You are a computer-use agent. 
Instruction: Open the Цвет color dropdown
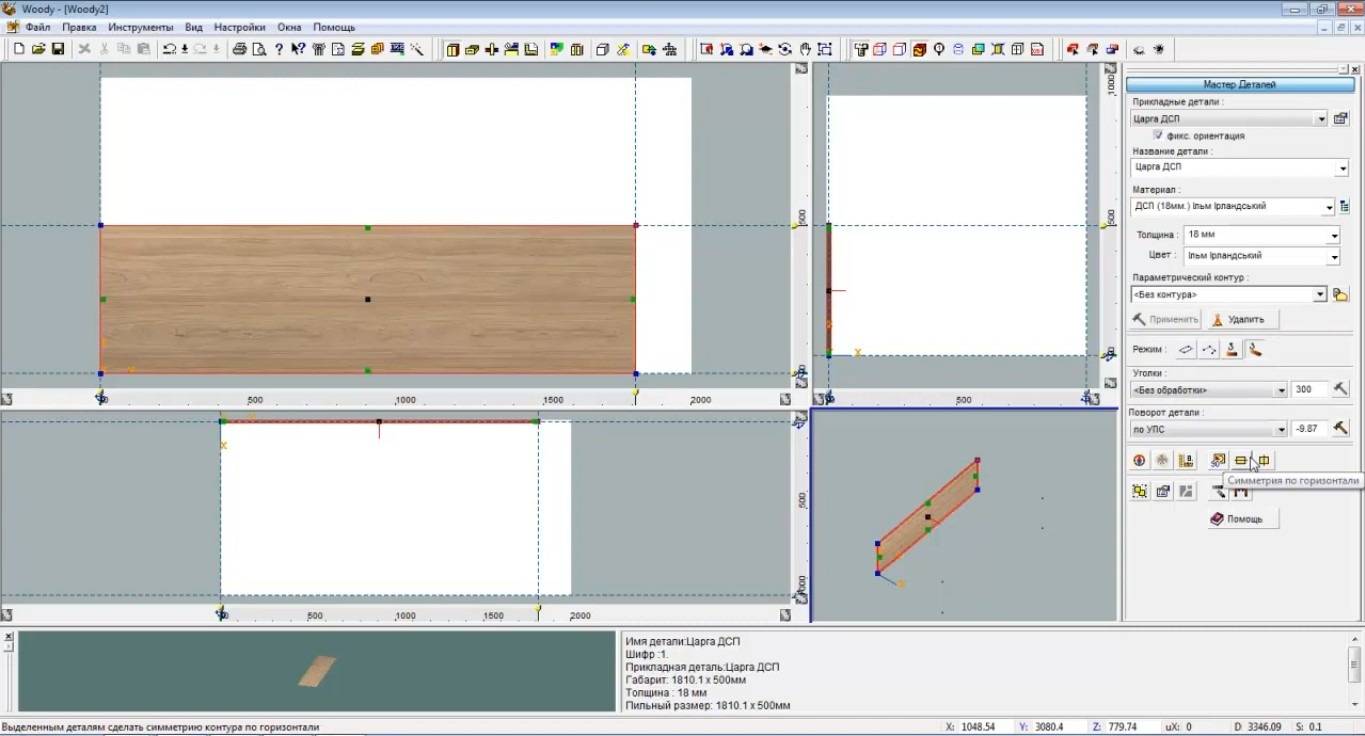1334,257
